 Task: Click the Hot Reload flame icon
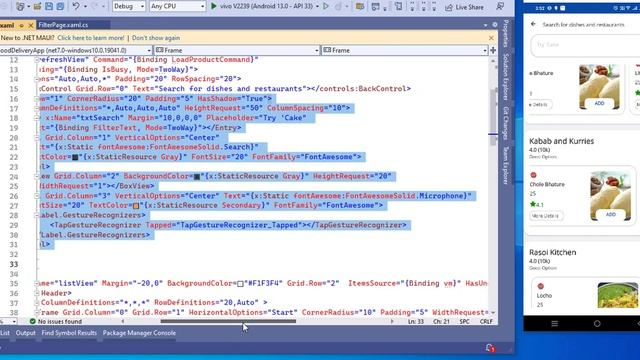click(x=338, y=6)
